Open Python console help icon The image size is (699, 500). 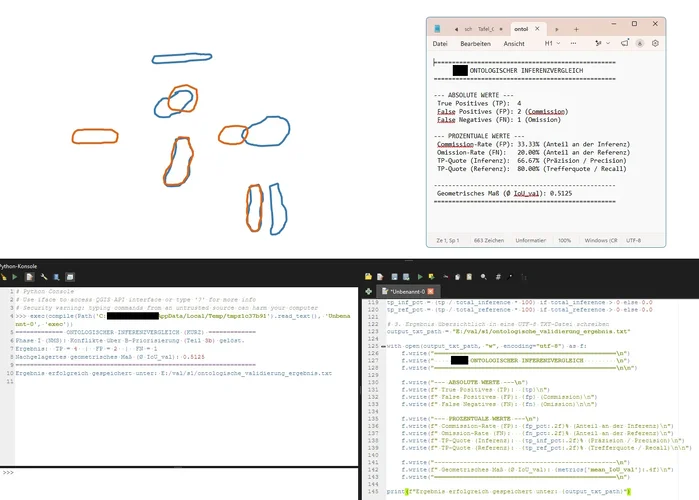point(57,277)
